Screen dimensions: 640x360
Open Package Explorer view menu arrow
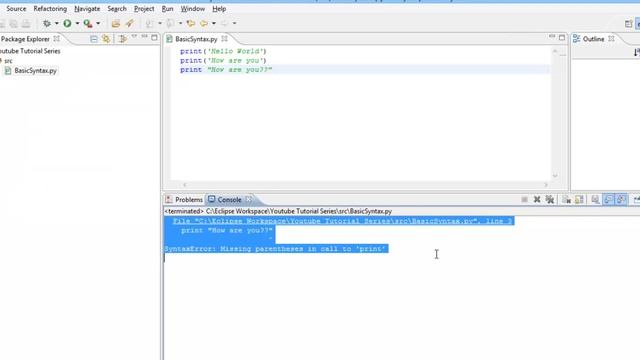coord(134,37)
